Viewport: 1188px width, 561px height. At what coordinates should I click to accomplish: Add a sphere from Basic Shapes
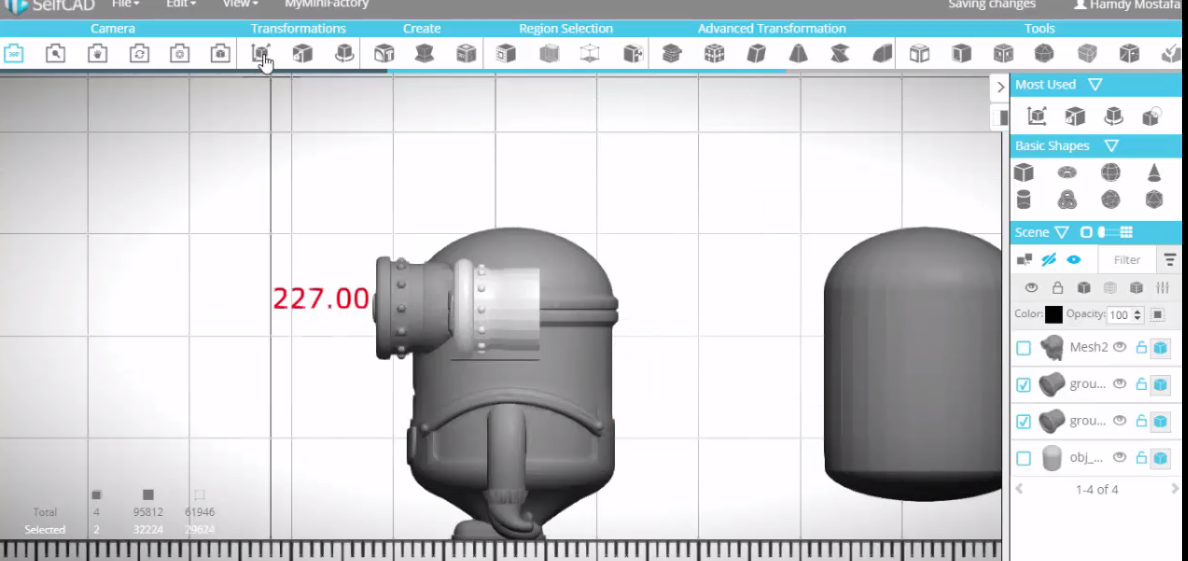pos(1110,173)
